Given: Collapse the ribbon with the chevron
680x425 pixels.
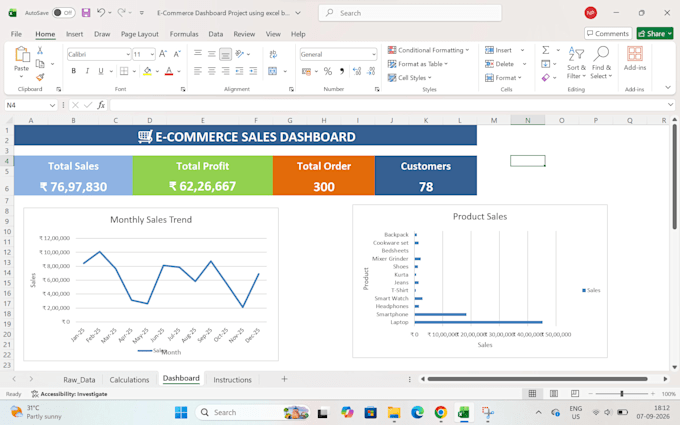Looking at the screenshot, I should [668, 88].
